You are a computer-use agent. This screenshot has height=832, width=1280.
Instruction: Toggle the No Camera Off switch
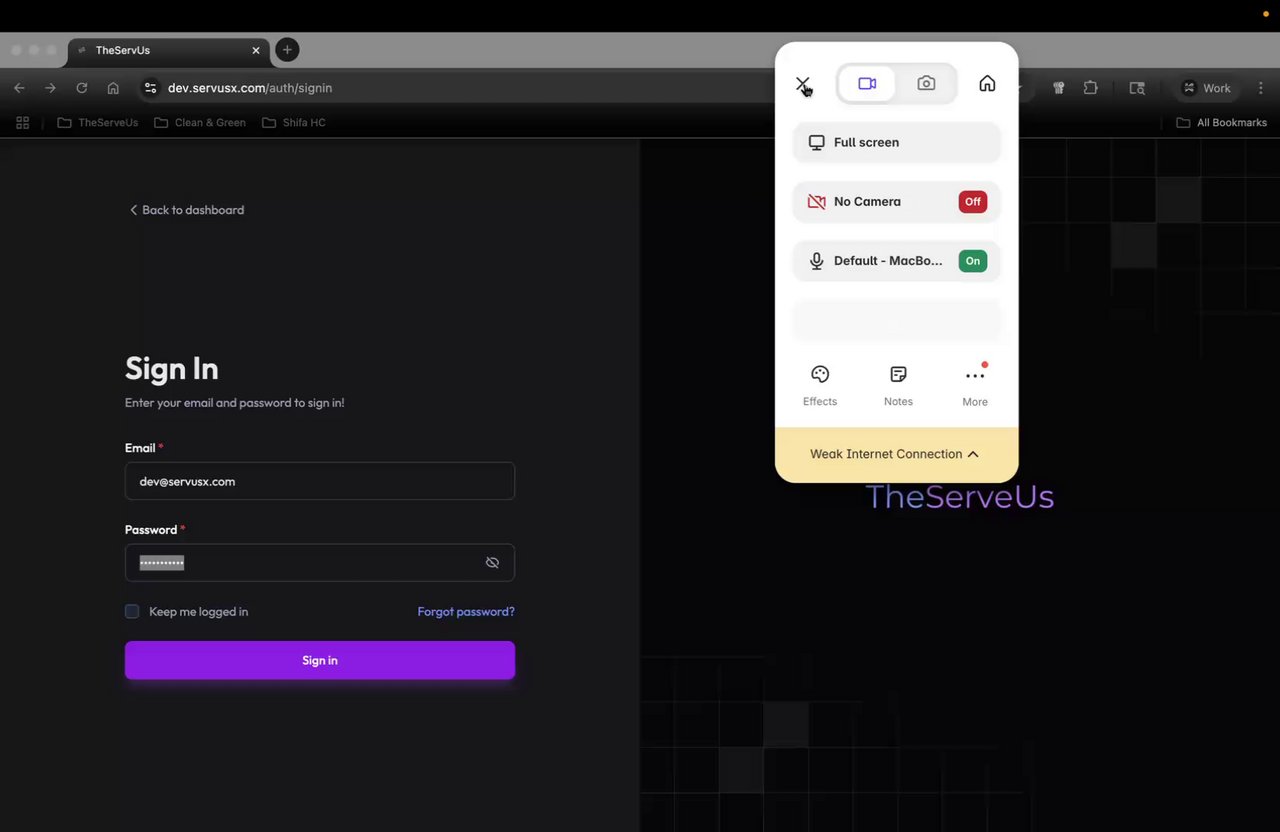(x=972, y=201)
